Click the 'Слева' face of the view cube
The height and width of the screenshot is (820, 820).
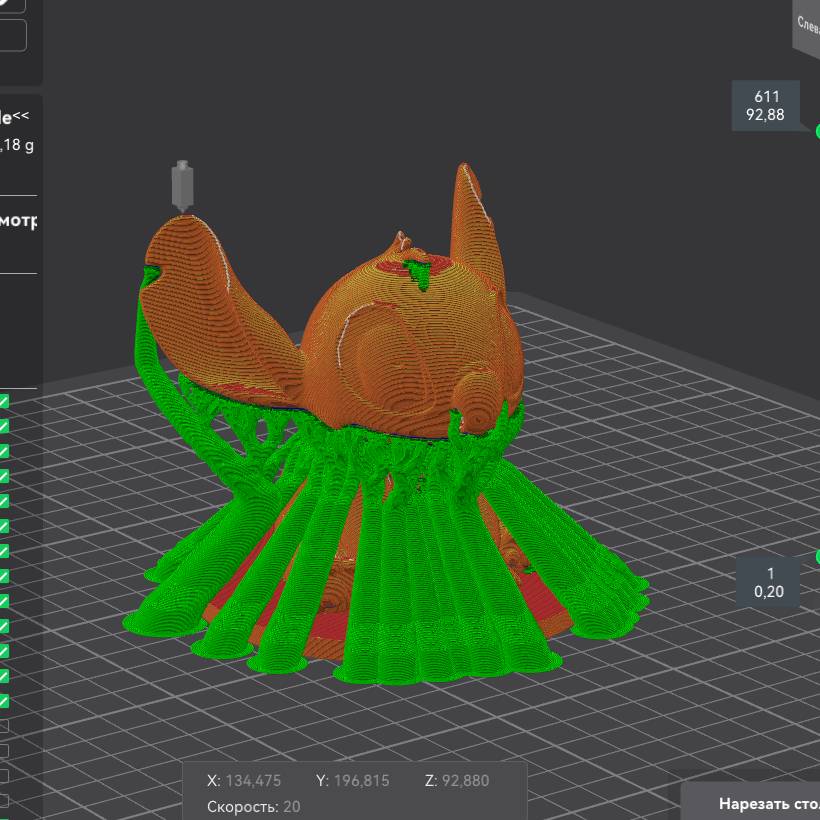[807, 24]
